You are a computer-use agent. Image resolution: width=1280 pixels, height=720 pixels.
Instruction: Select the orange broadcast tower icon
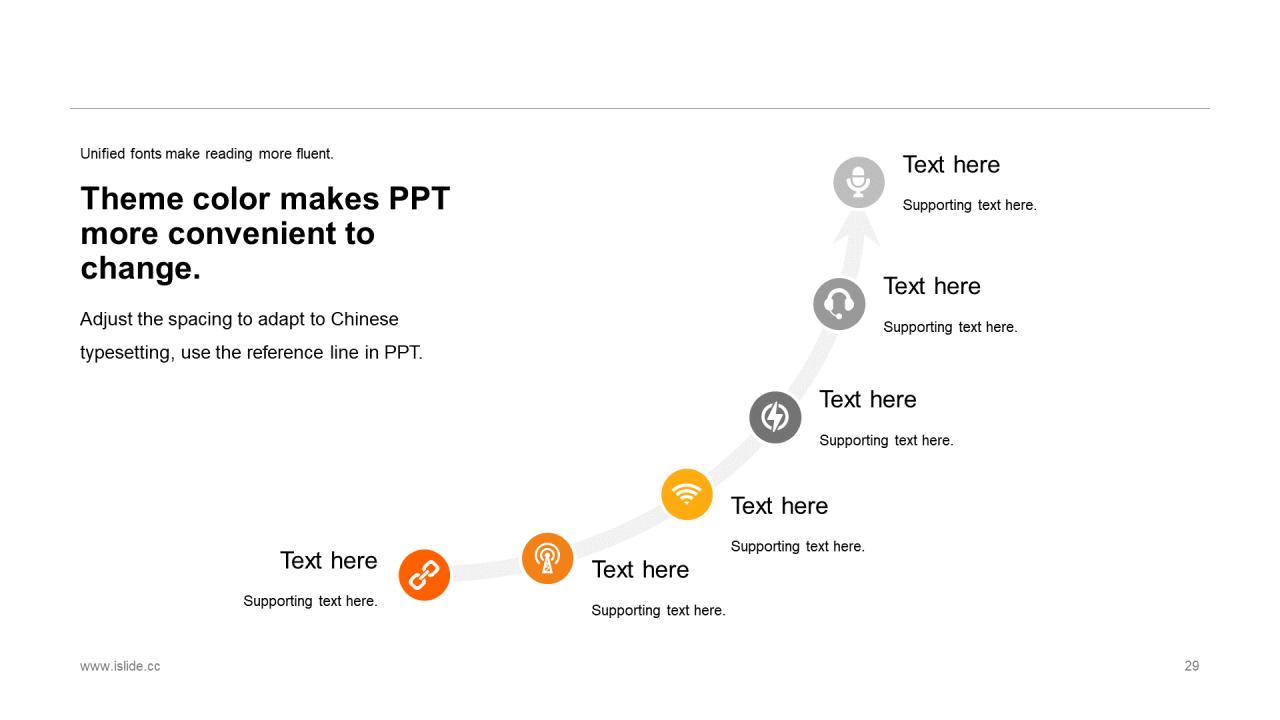pos(547,558)
